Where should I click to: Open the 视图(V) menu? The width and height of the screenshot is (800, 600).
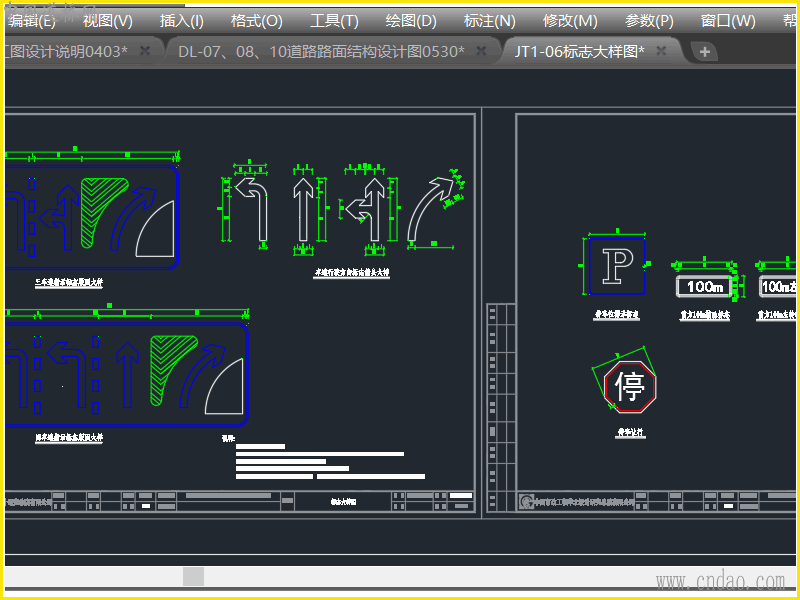[107, 21]
